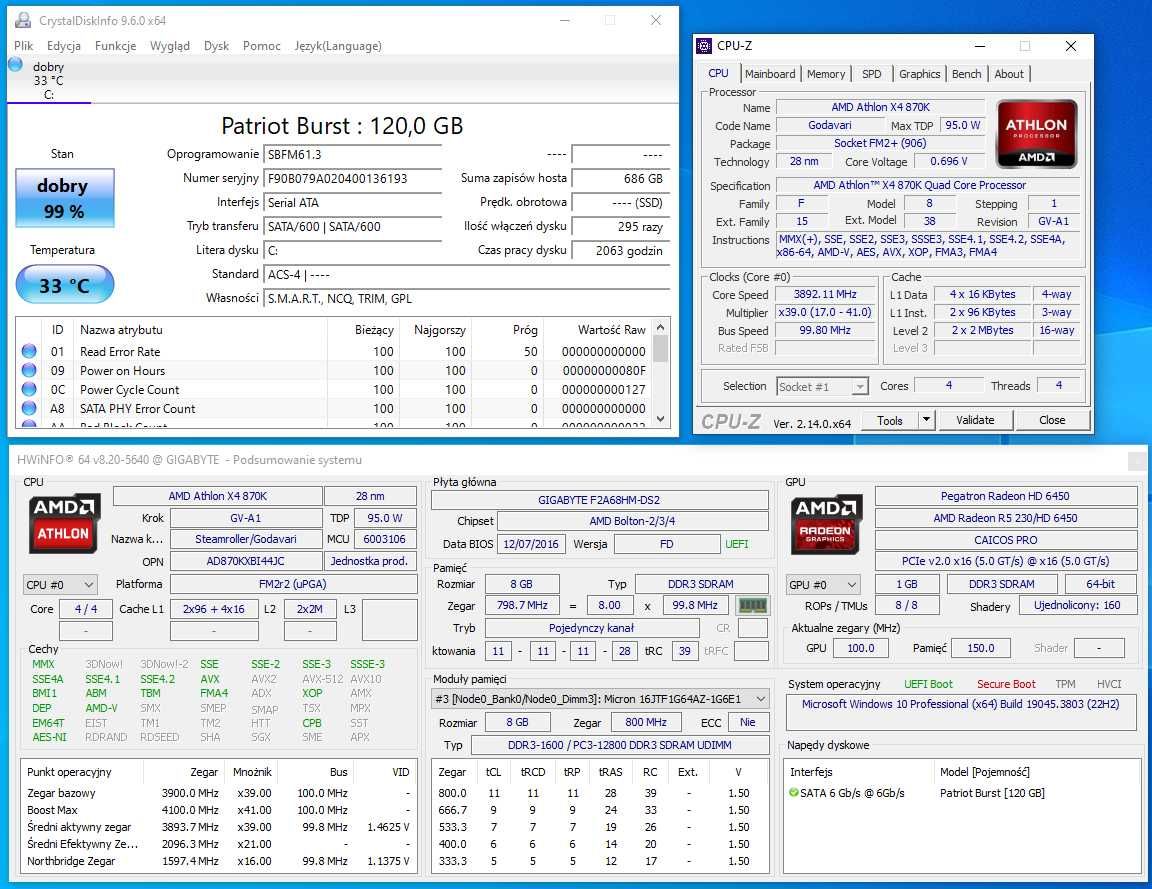Click the Secure Boot label in HWiNFO

coord(1006,684)
